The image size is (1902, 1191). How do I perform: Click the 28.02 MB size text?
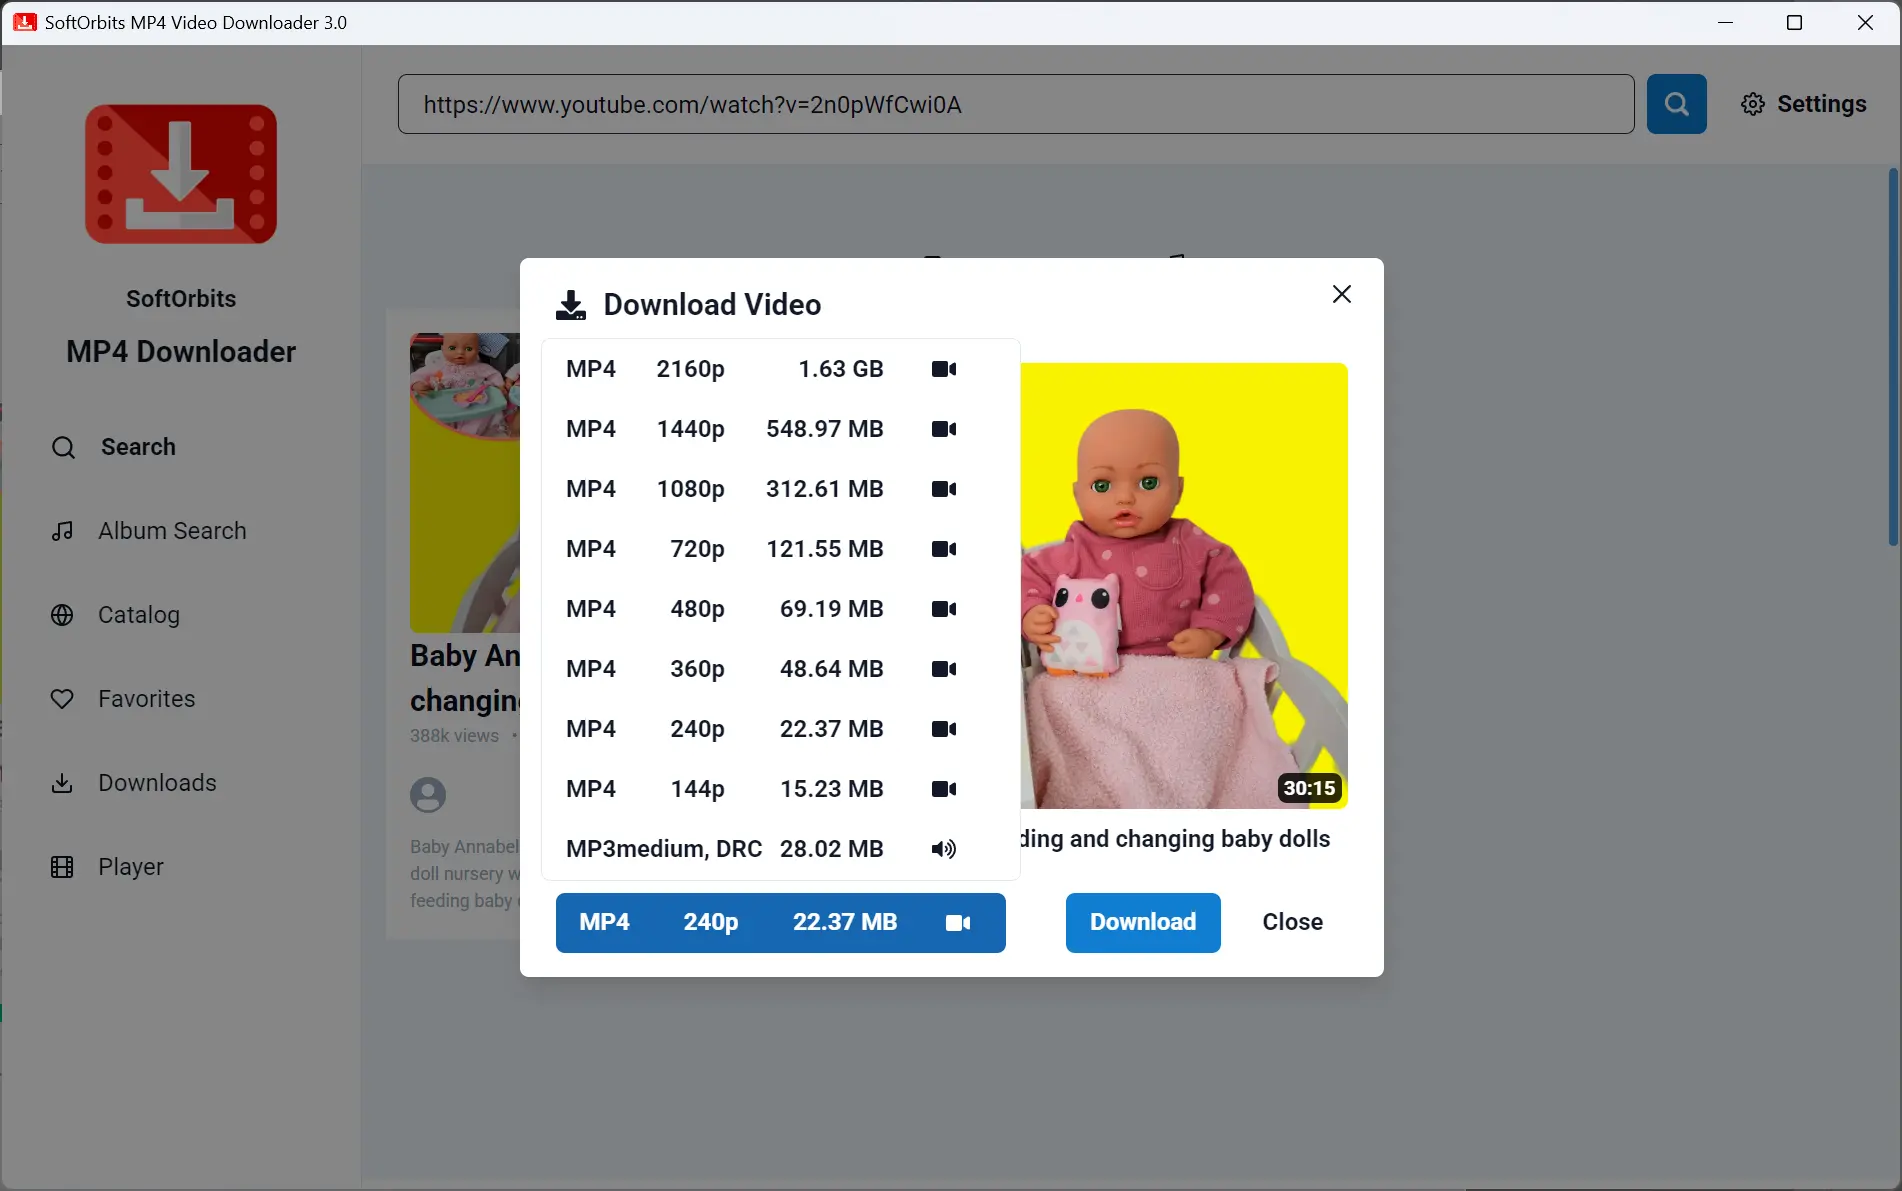pos(831,849)
